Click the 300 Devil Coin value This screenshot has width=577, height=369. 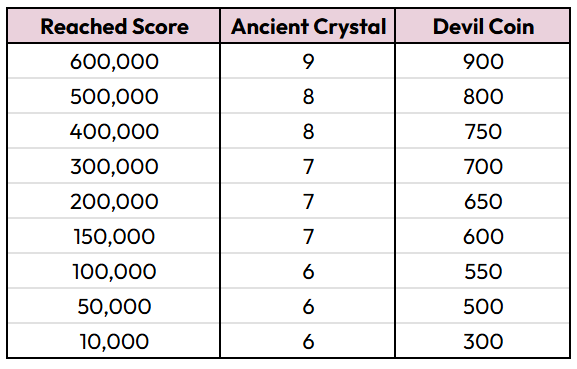click(483, 341)
